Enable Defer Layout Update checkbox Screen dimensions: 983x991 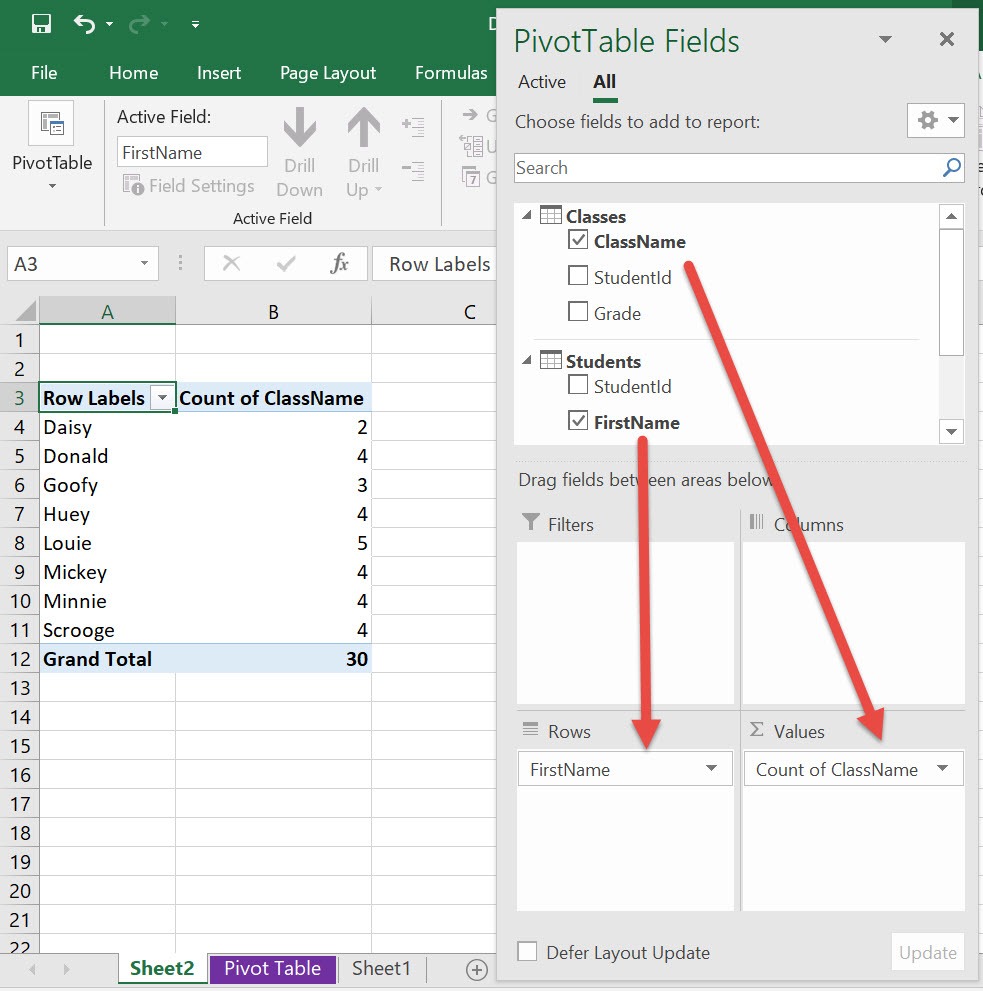[527, 951]
